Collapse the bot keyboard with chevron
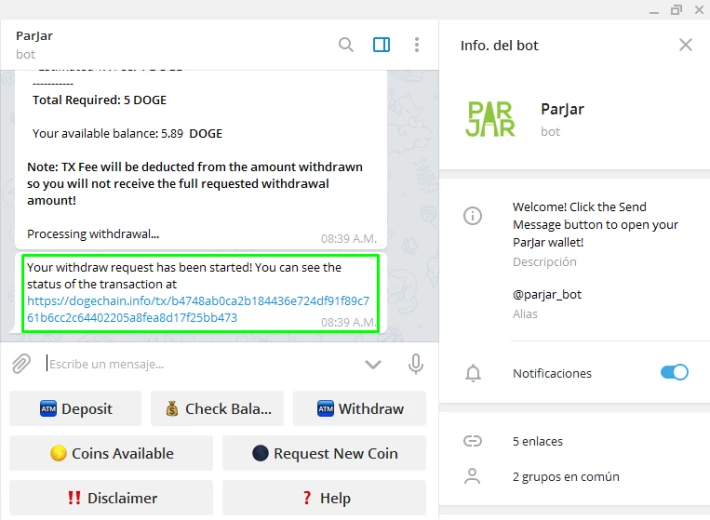Image resolution: width=710 pixels, height=520 pixels. tap(373, 364)
